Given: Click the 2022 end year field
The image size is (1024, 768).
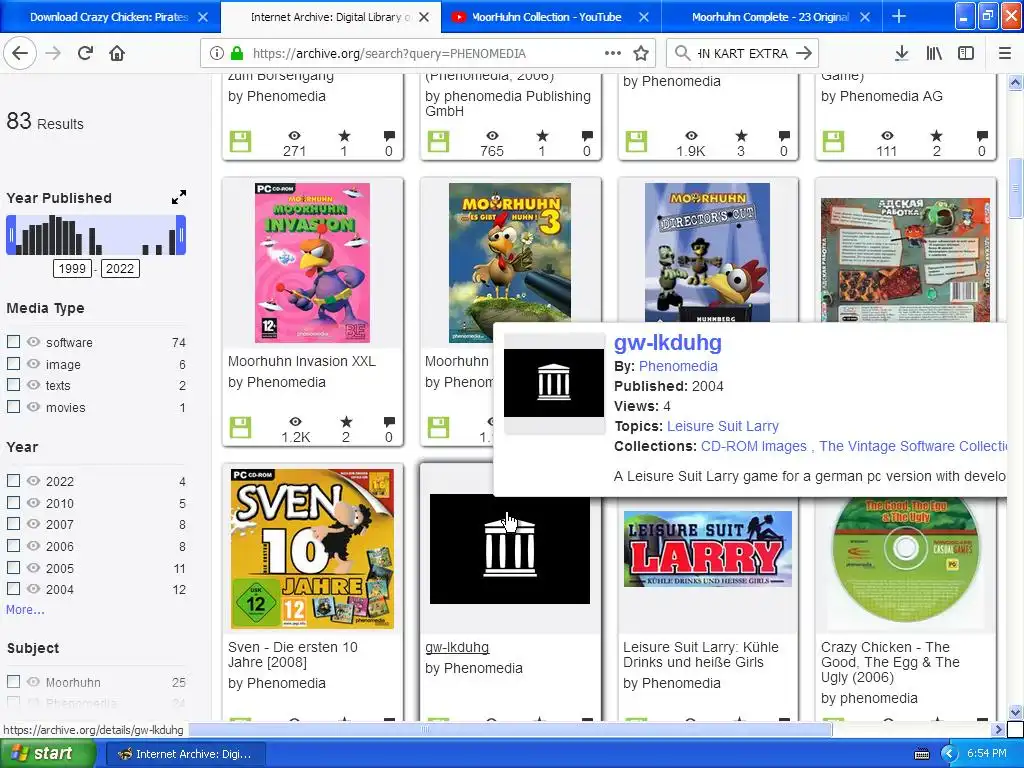Looking at the screenshot, I should point(120,268).
